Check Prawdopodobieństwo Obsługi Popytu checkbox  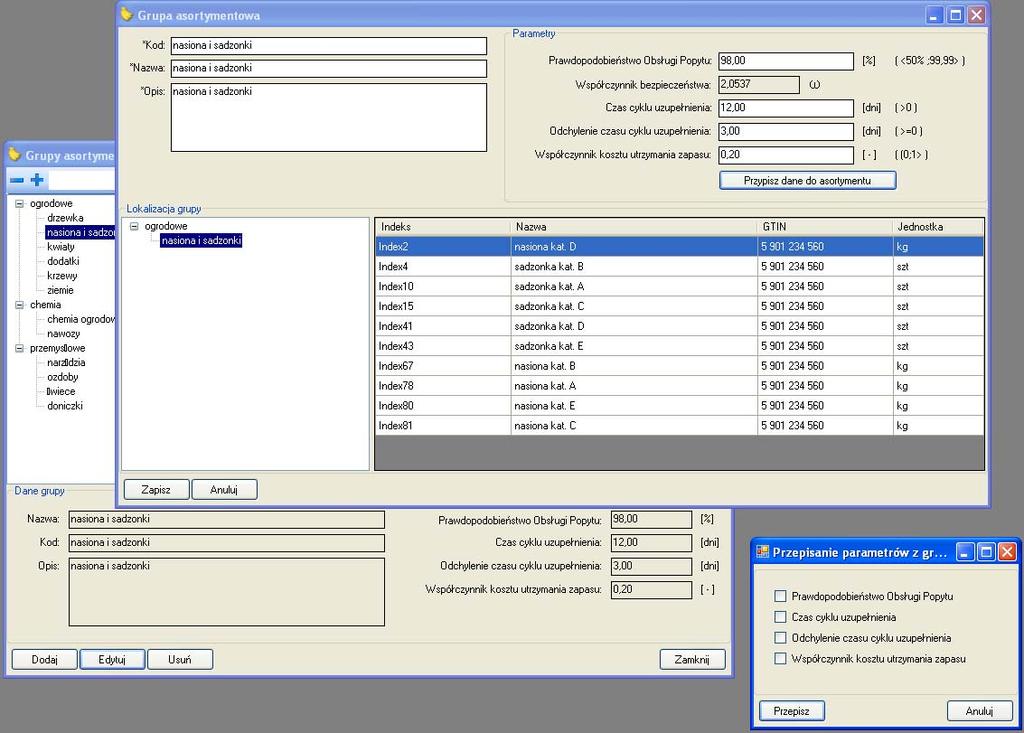(x=780, y=596)
